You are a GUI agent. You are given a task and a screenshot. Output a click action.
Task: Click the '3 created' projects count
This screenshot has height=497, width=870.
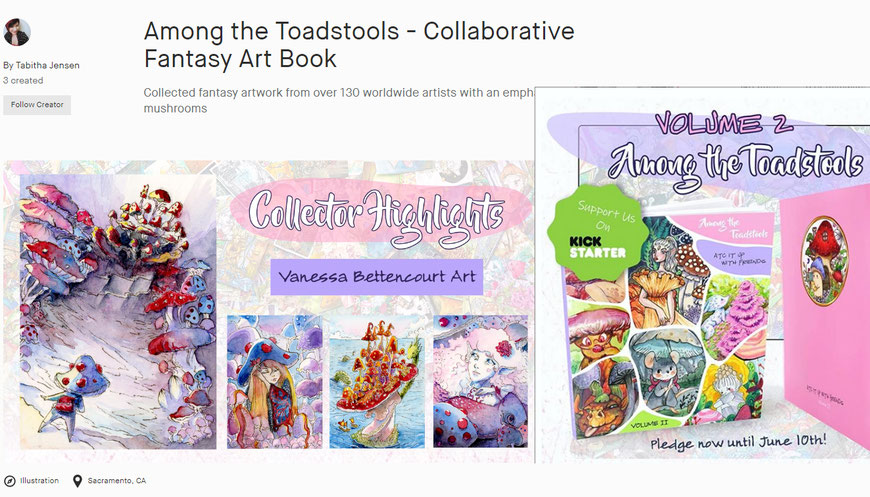23,80
